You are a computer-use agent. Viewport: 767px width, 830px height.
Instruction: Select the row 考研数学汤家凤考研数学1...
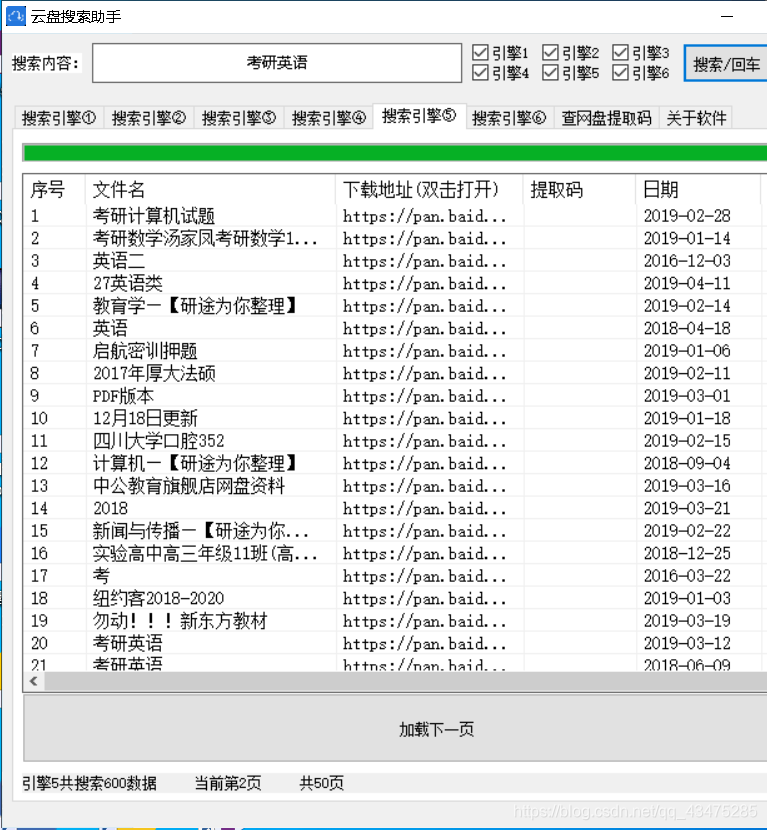[x=395, y=238]
